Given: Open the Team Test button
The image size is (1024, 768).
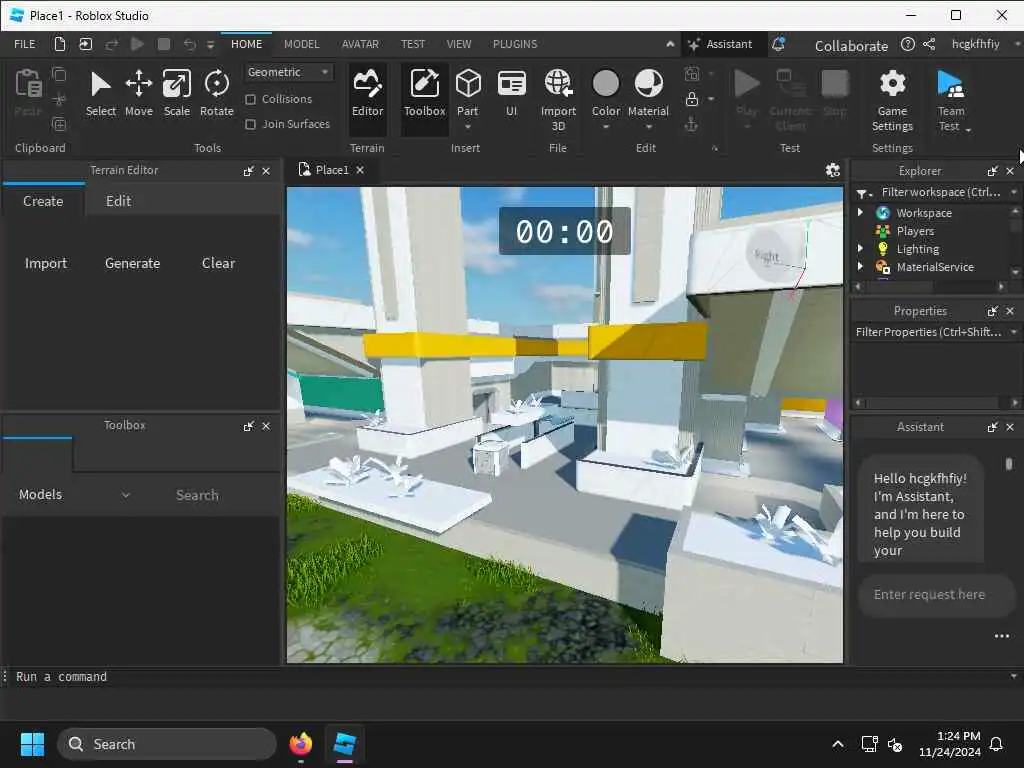Looking at the screenshot, I should tap(951, 100).
